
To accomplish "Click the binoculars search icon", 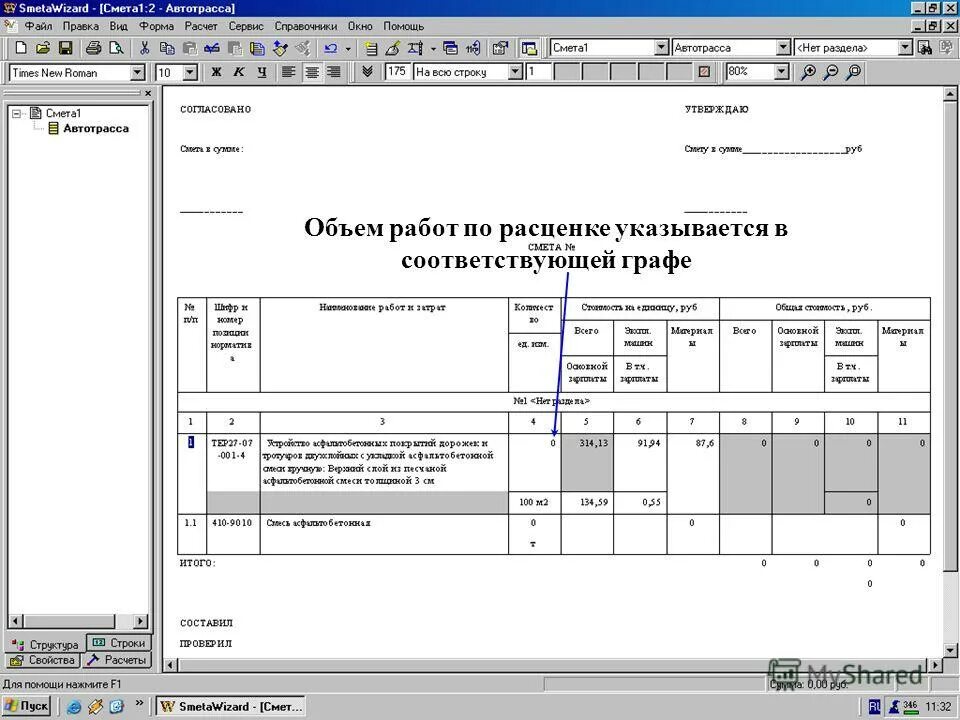I will point(925,48).
